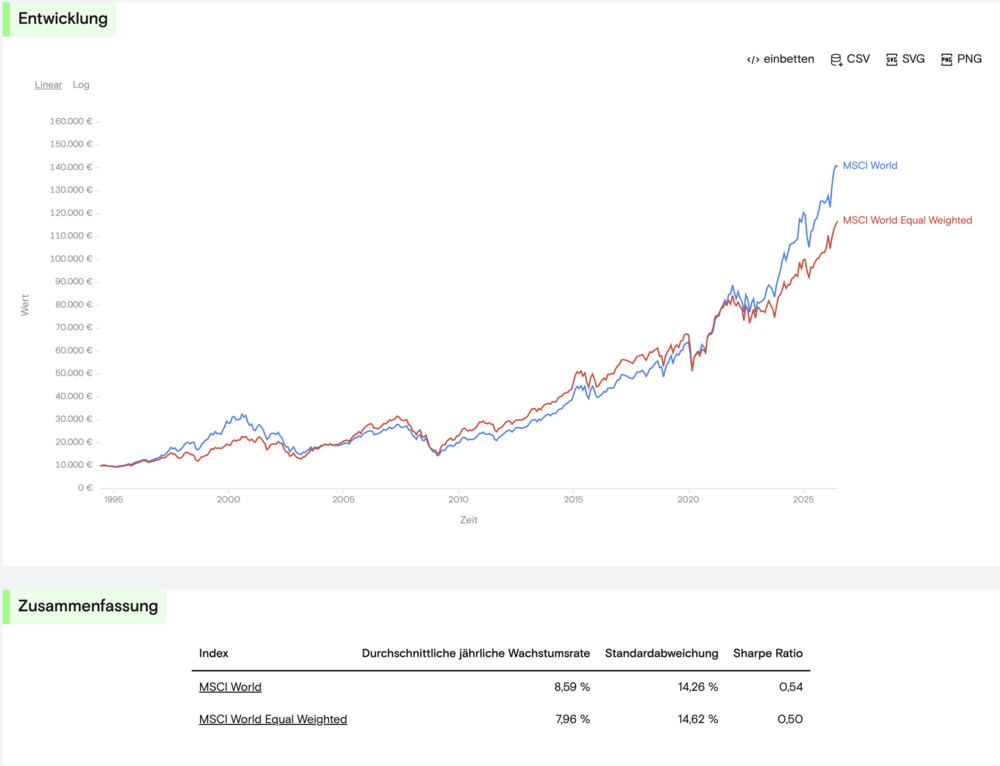This screenshot has height=766, width=1000.
Task: Select the 8,59 % growth rate cell
Action: coord(572,687)
